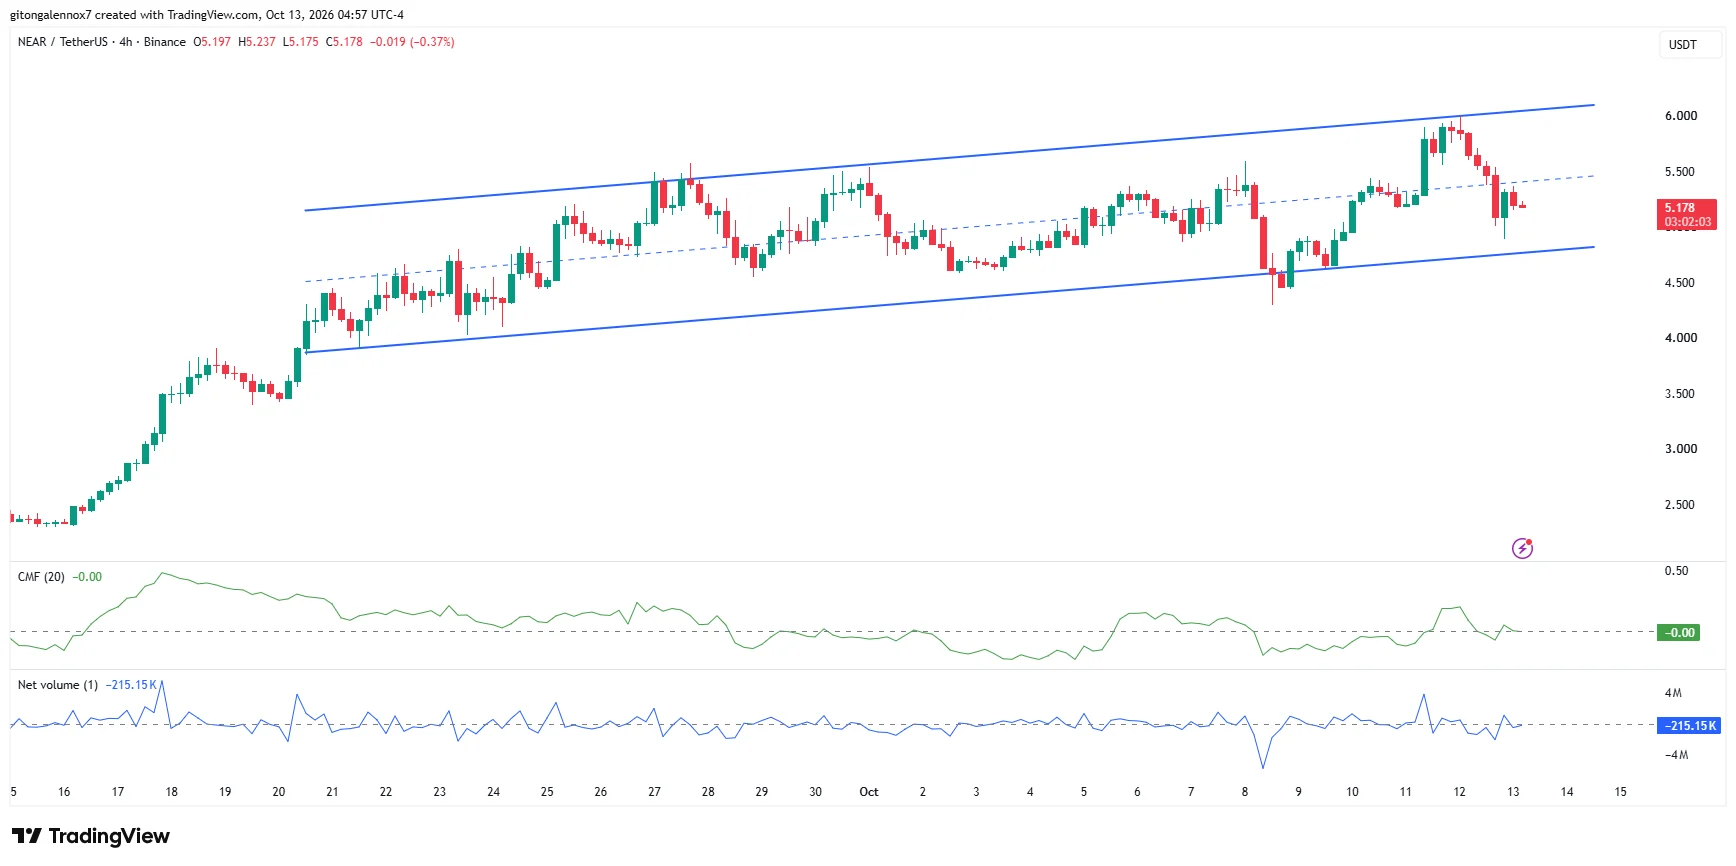Image resolution: width=1736 pixels, height=866 pixels.
Task: Click the 6.000 price axis label
Action: [x=1681, y=116]
